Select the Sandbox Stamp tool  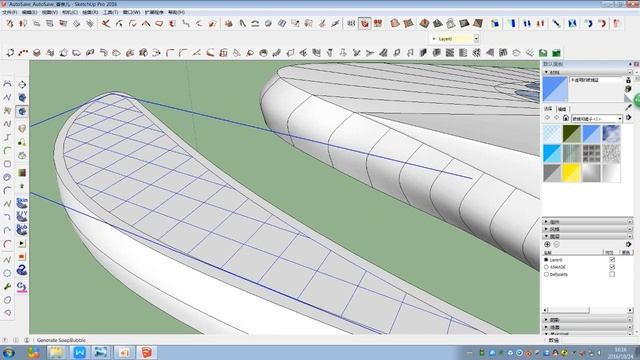click(438, 23)
